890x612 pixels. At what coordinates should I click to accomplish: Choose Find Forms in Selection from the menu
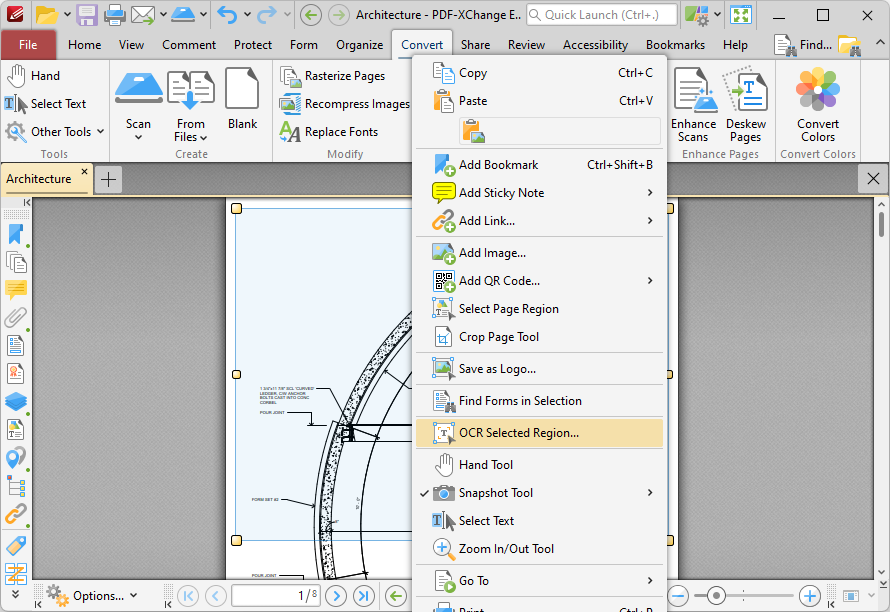(x=539, y=401)
